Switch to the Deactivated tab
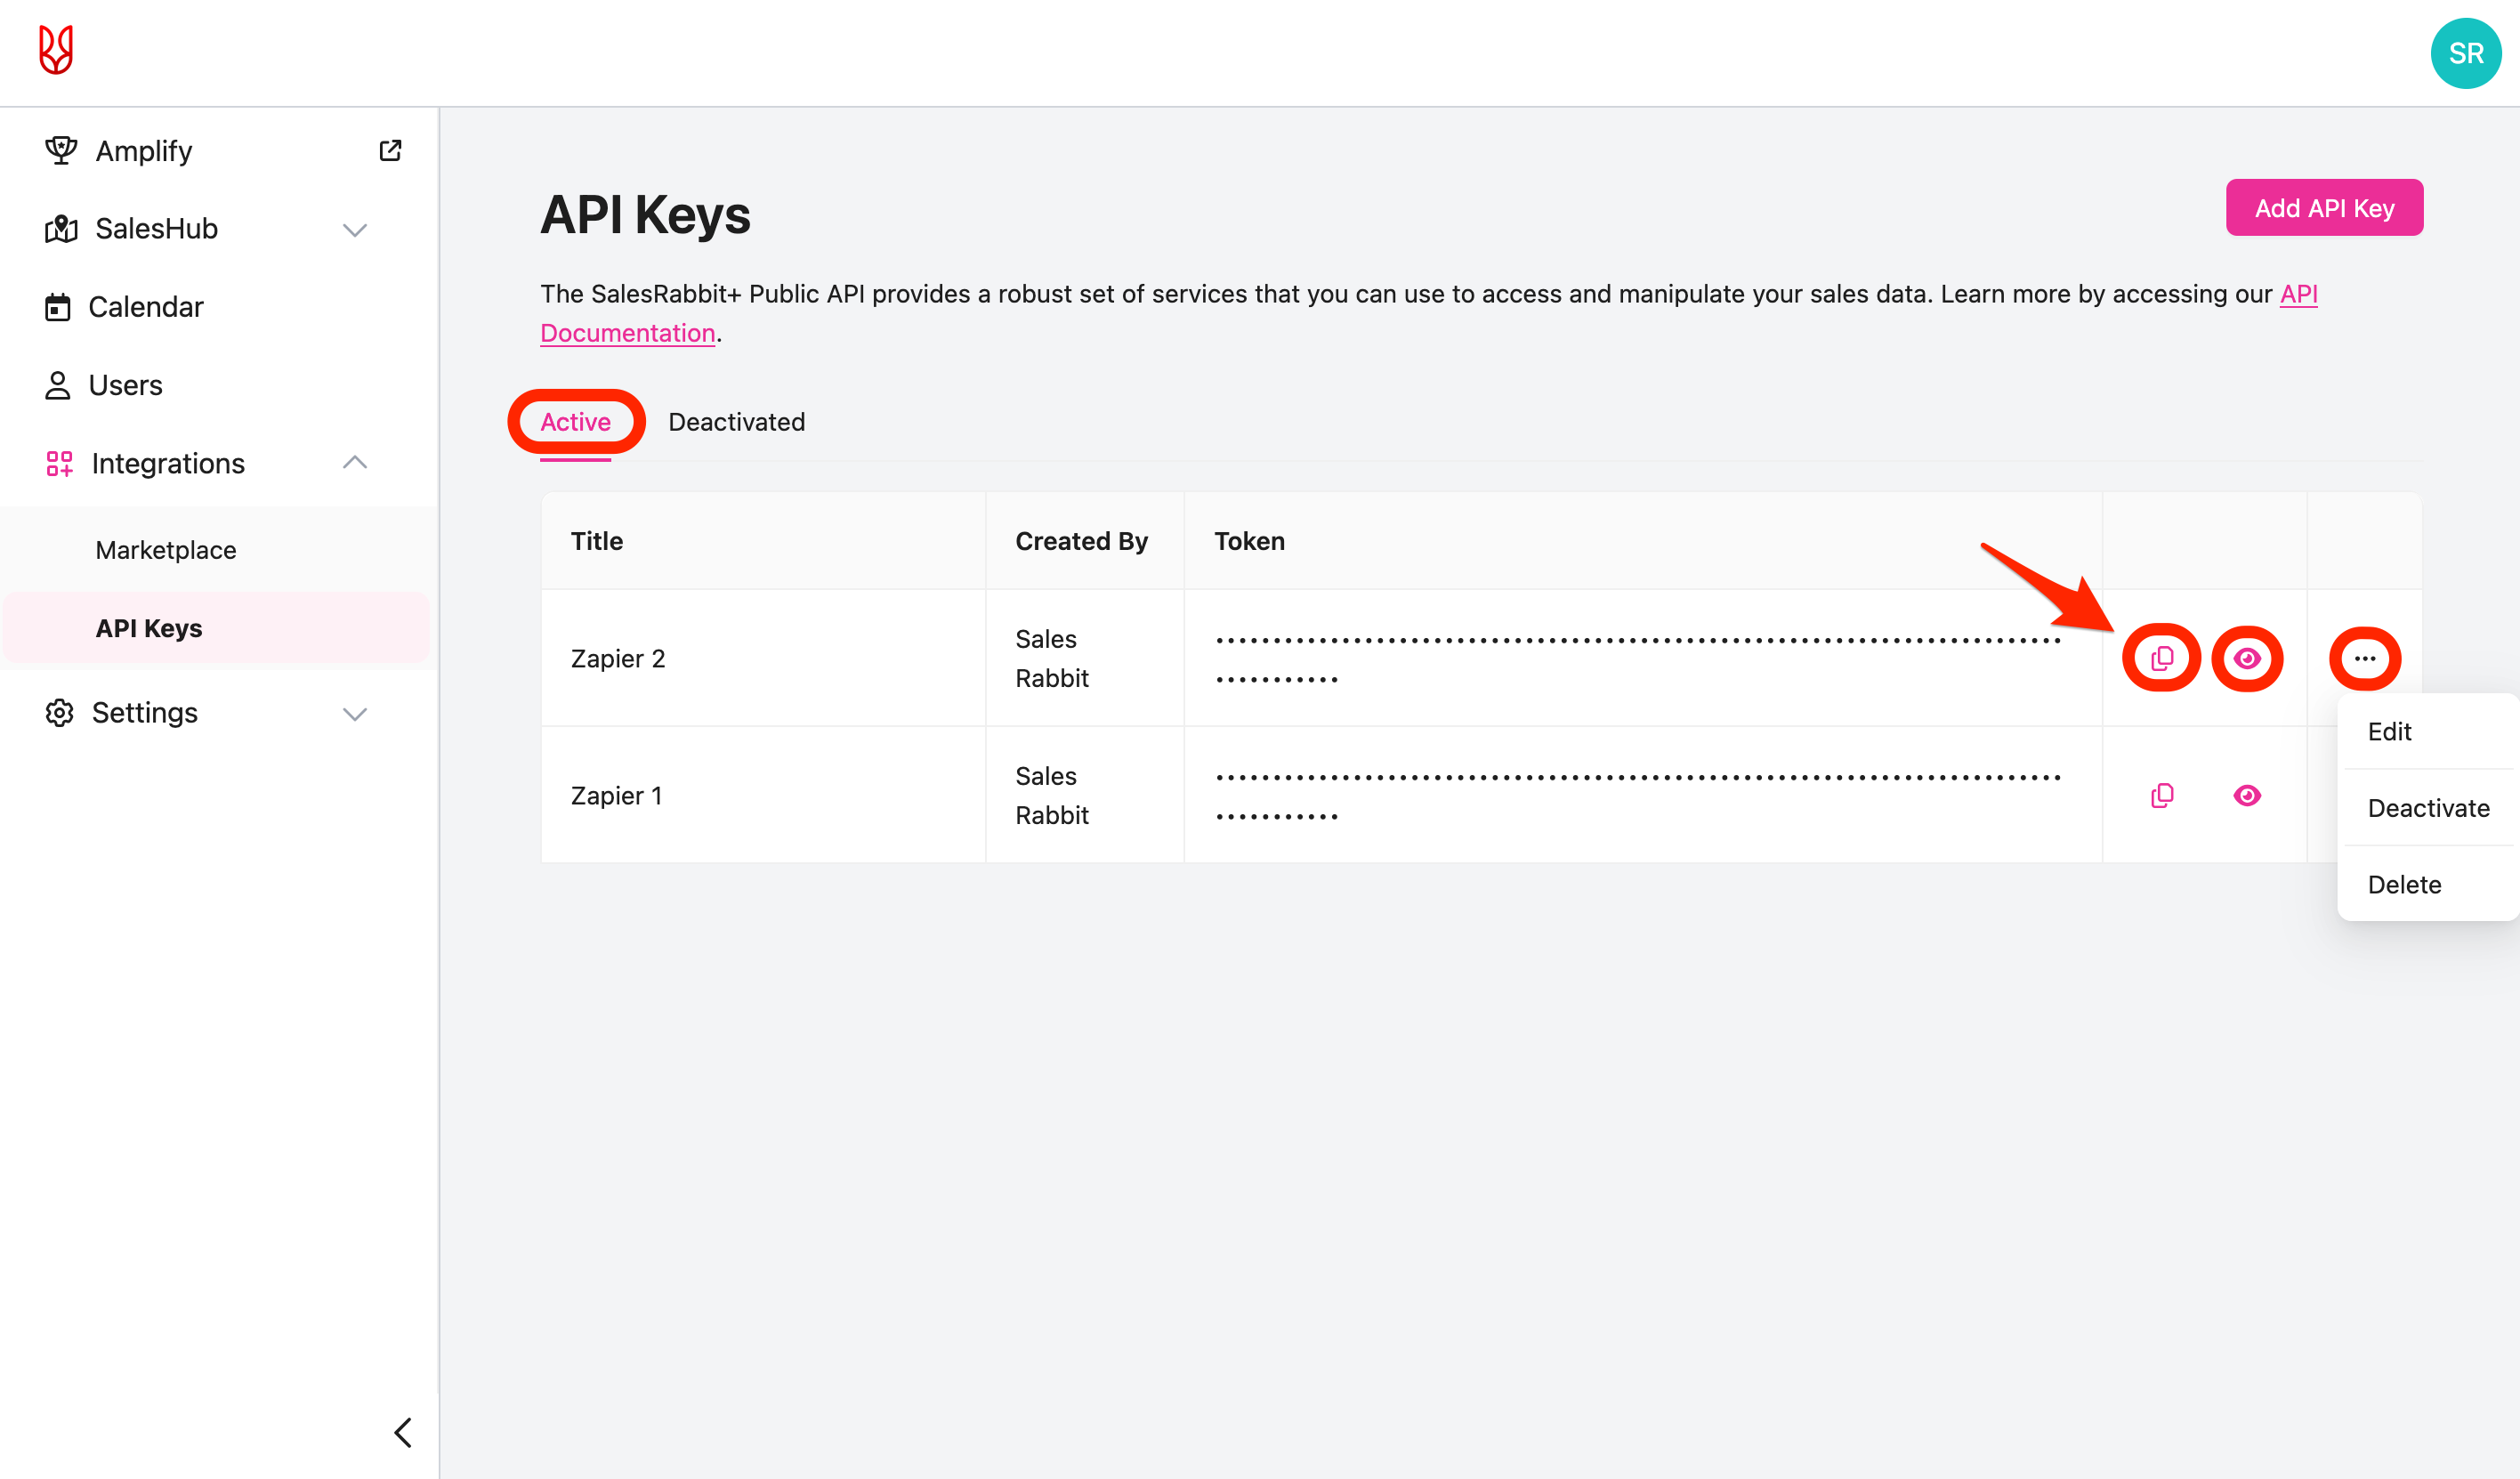Image resolution: width=2520 pixels, height=1479 pixels. [737, 421]
